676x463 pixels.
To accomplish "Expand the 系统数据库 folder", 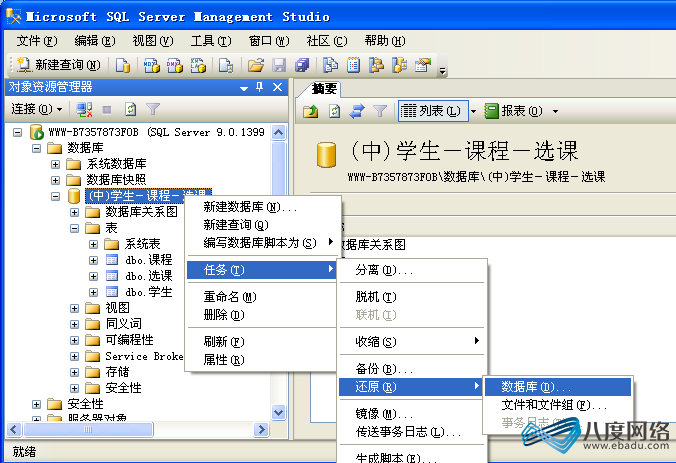I will (56, 164).
